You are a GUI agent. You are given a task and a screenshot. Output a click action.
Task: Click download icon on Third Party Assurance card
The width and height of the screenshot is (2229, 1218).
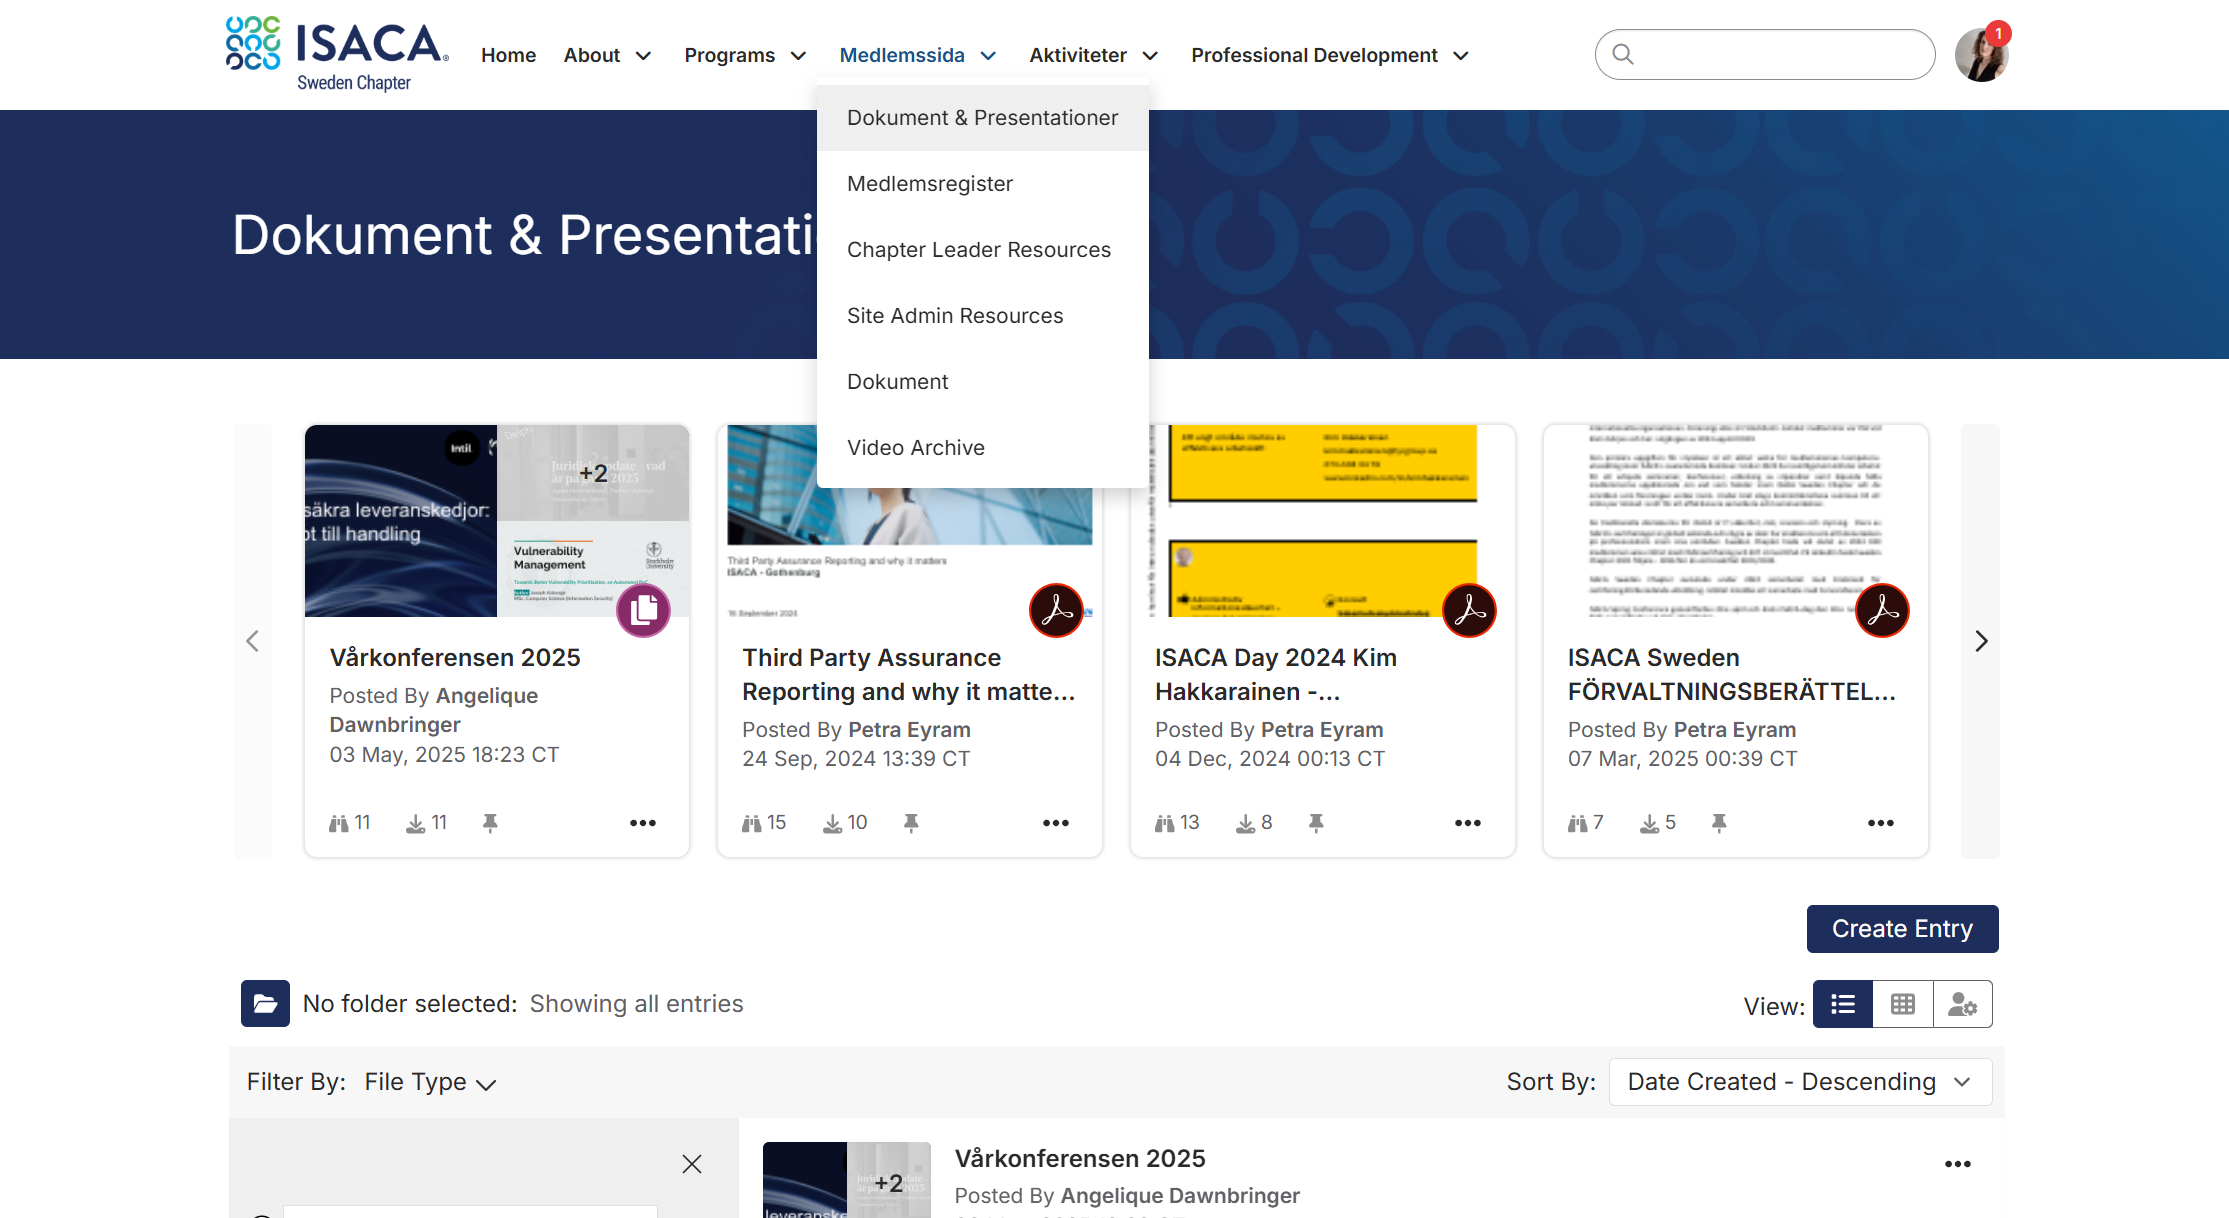coord(832,823)
